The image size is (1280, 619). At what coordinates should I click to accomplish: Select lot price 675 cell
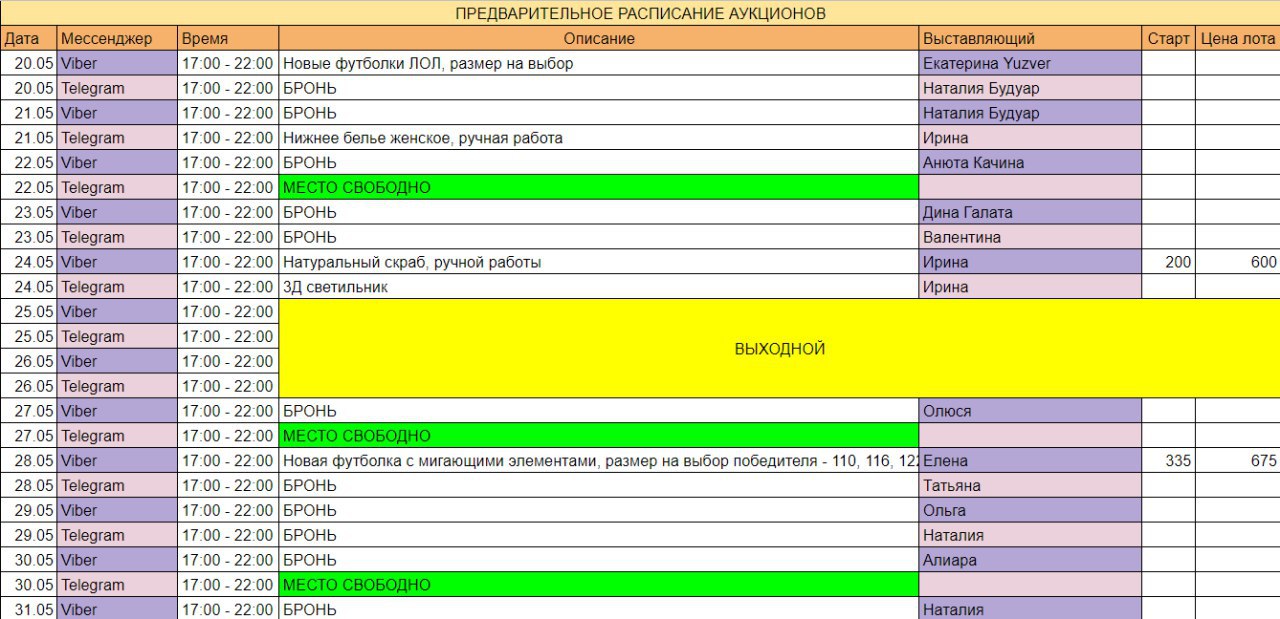[1238, 461]
